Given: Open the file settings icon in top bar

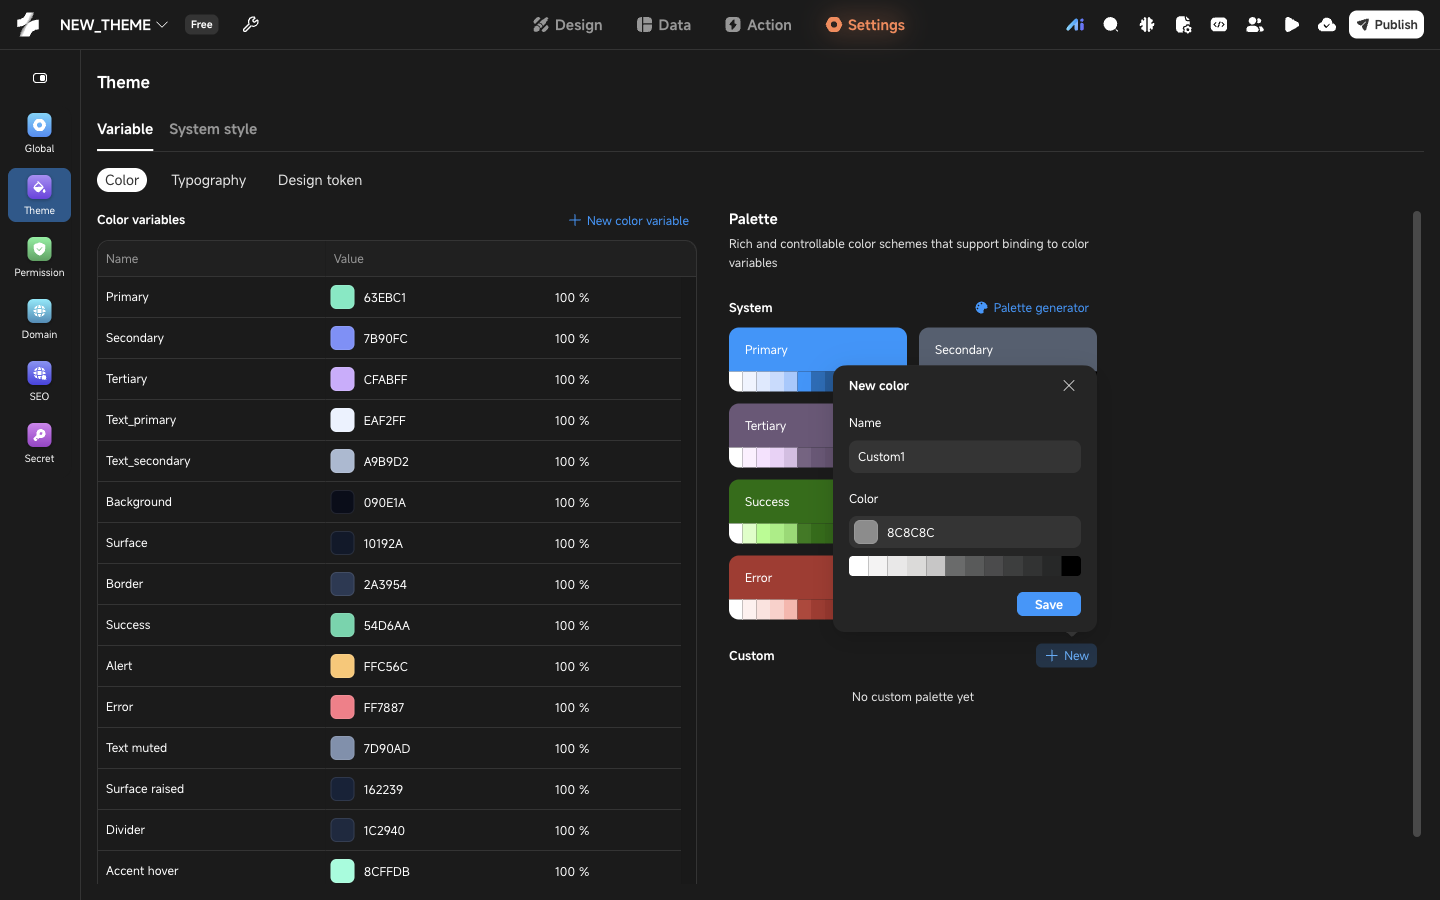Looking at the screenshot, I should [1183, 25].
